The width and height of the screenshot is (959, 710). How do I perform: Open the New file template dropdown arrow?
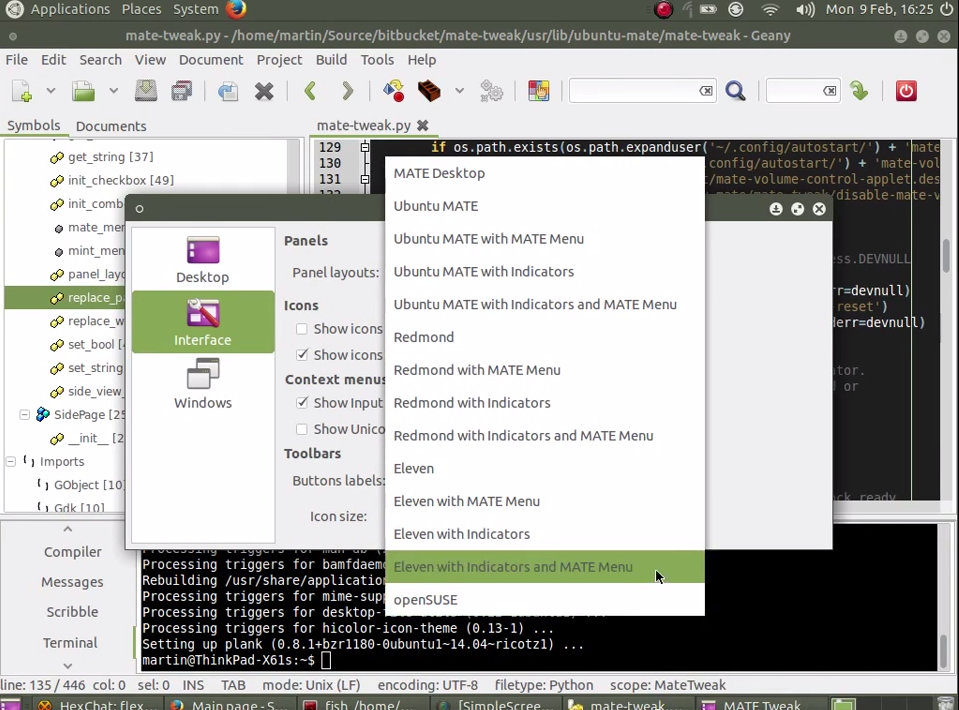tap(51, 91)
